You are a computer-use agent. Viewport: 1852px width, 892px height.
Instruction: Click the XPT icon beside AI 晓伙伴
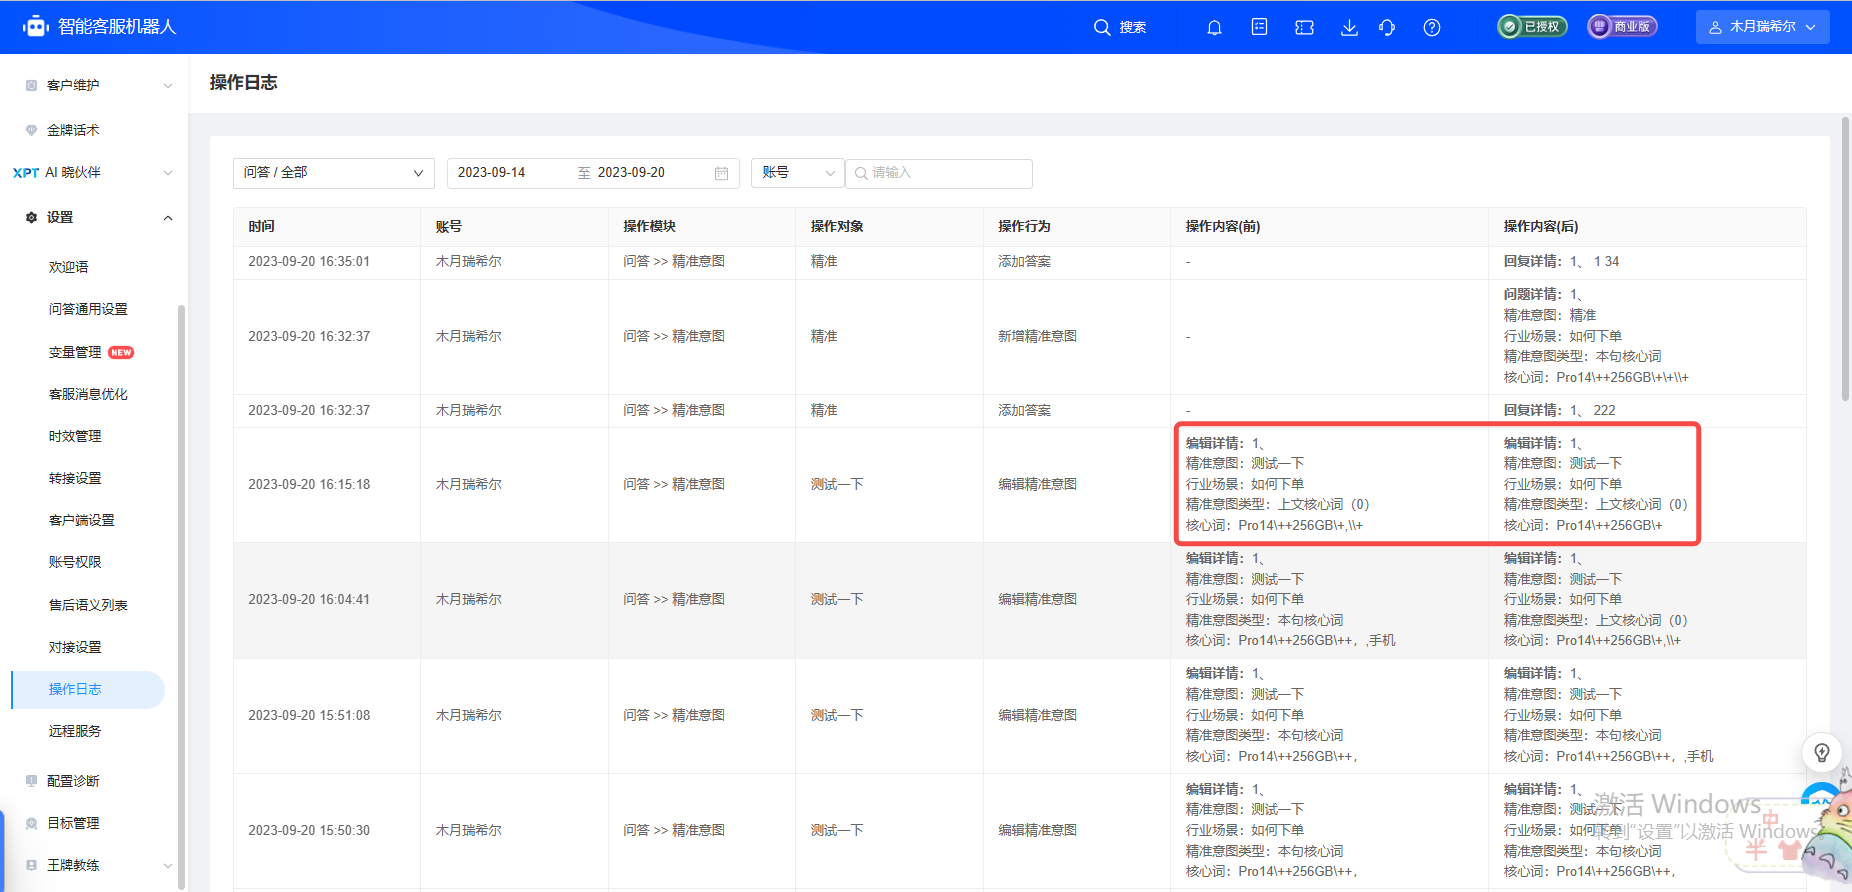tap(26, 173)
